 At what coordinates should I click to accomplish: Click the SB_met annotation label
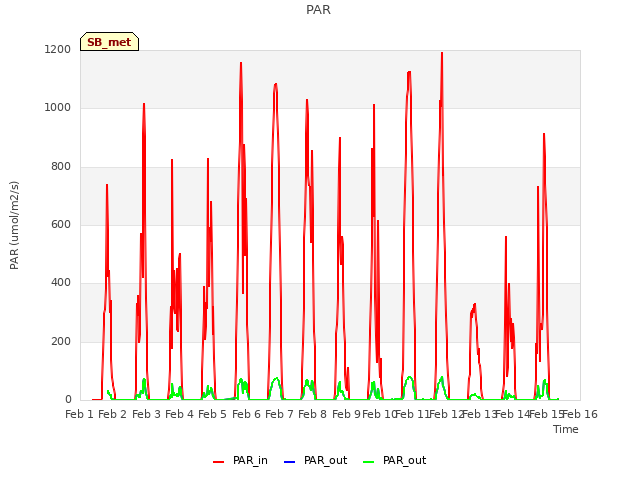click(x=109, y=42)
